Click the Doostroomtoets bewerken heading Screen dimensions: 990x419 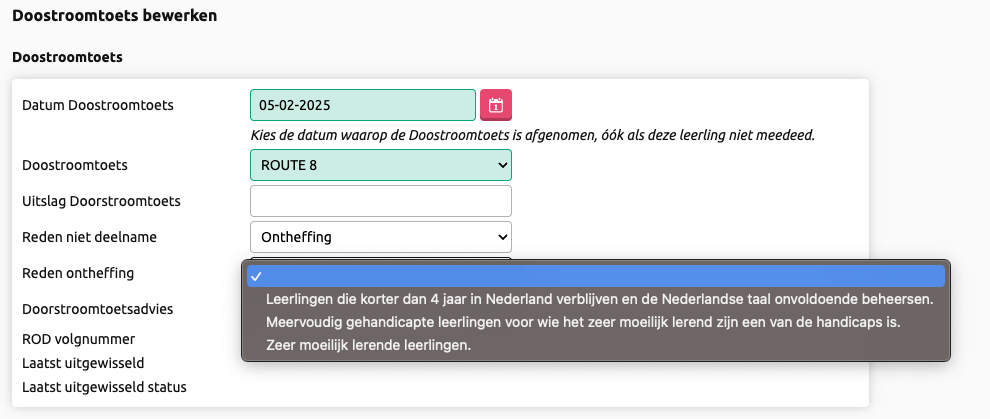click(x=114, y=16)
